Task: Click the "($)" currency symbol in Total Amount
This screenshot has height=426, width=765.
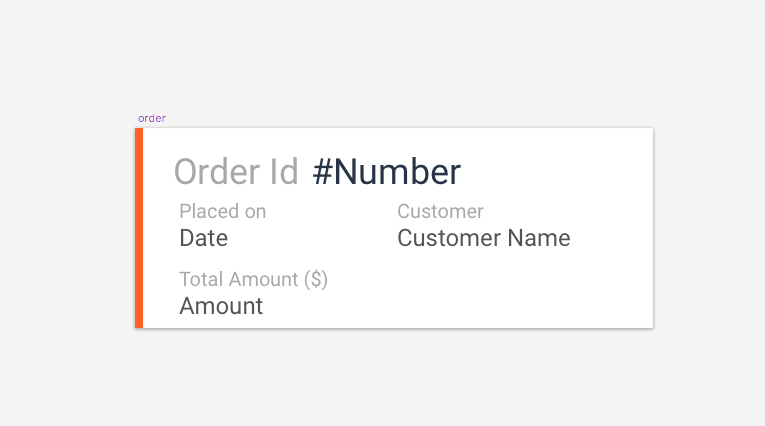Action: [316, 279]
